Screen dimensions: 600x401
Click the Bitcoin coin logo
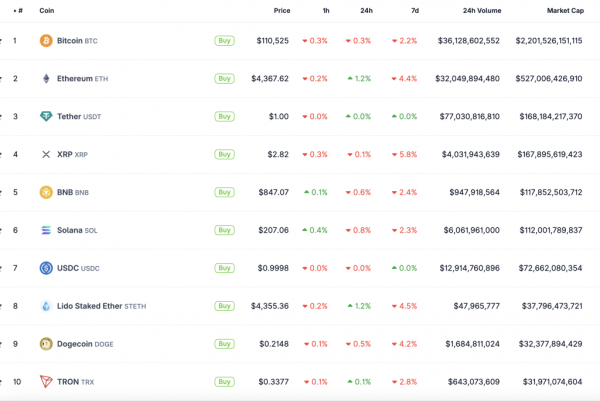point(46,41)
